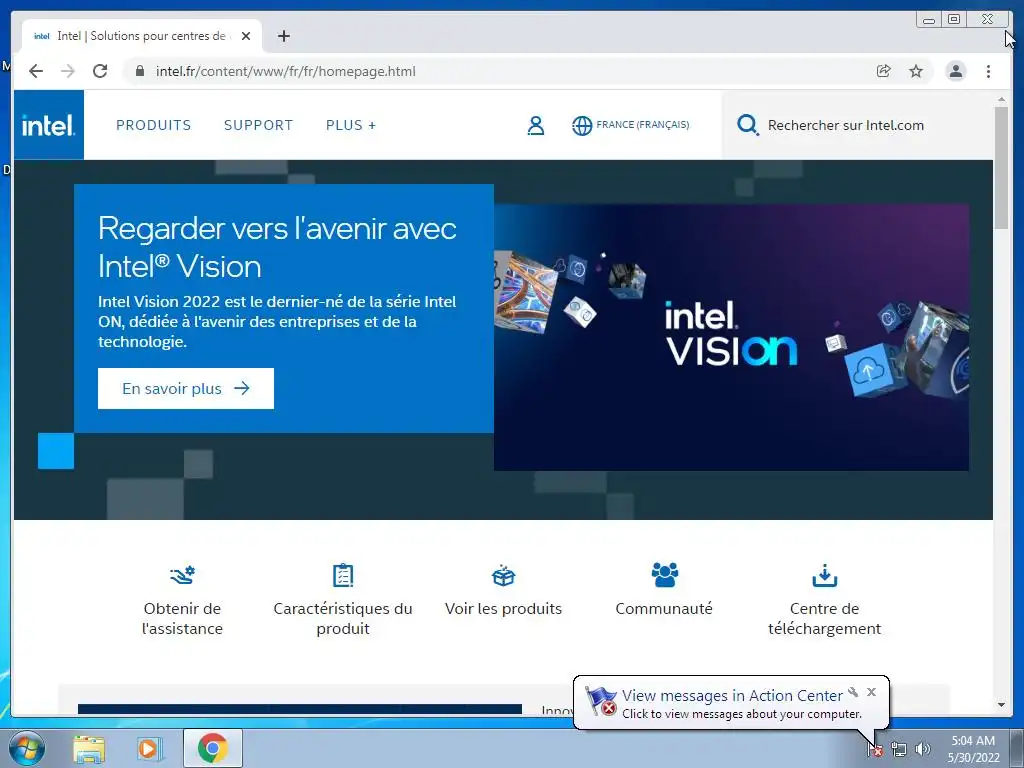Click the scrollbar down arrow

1001,705
